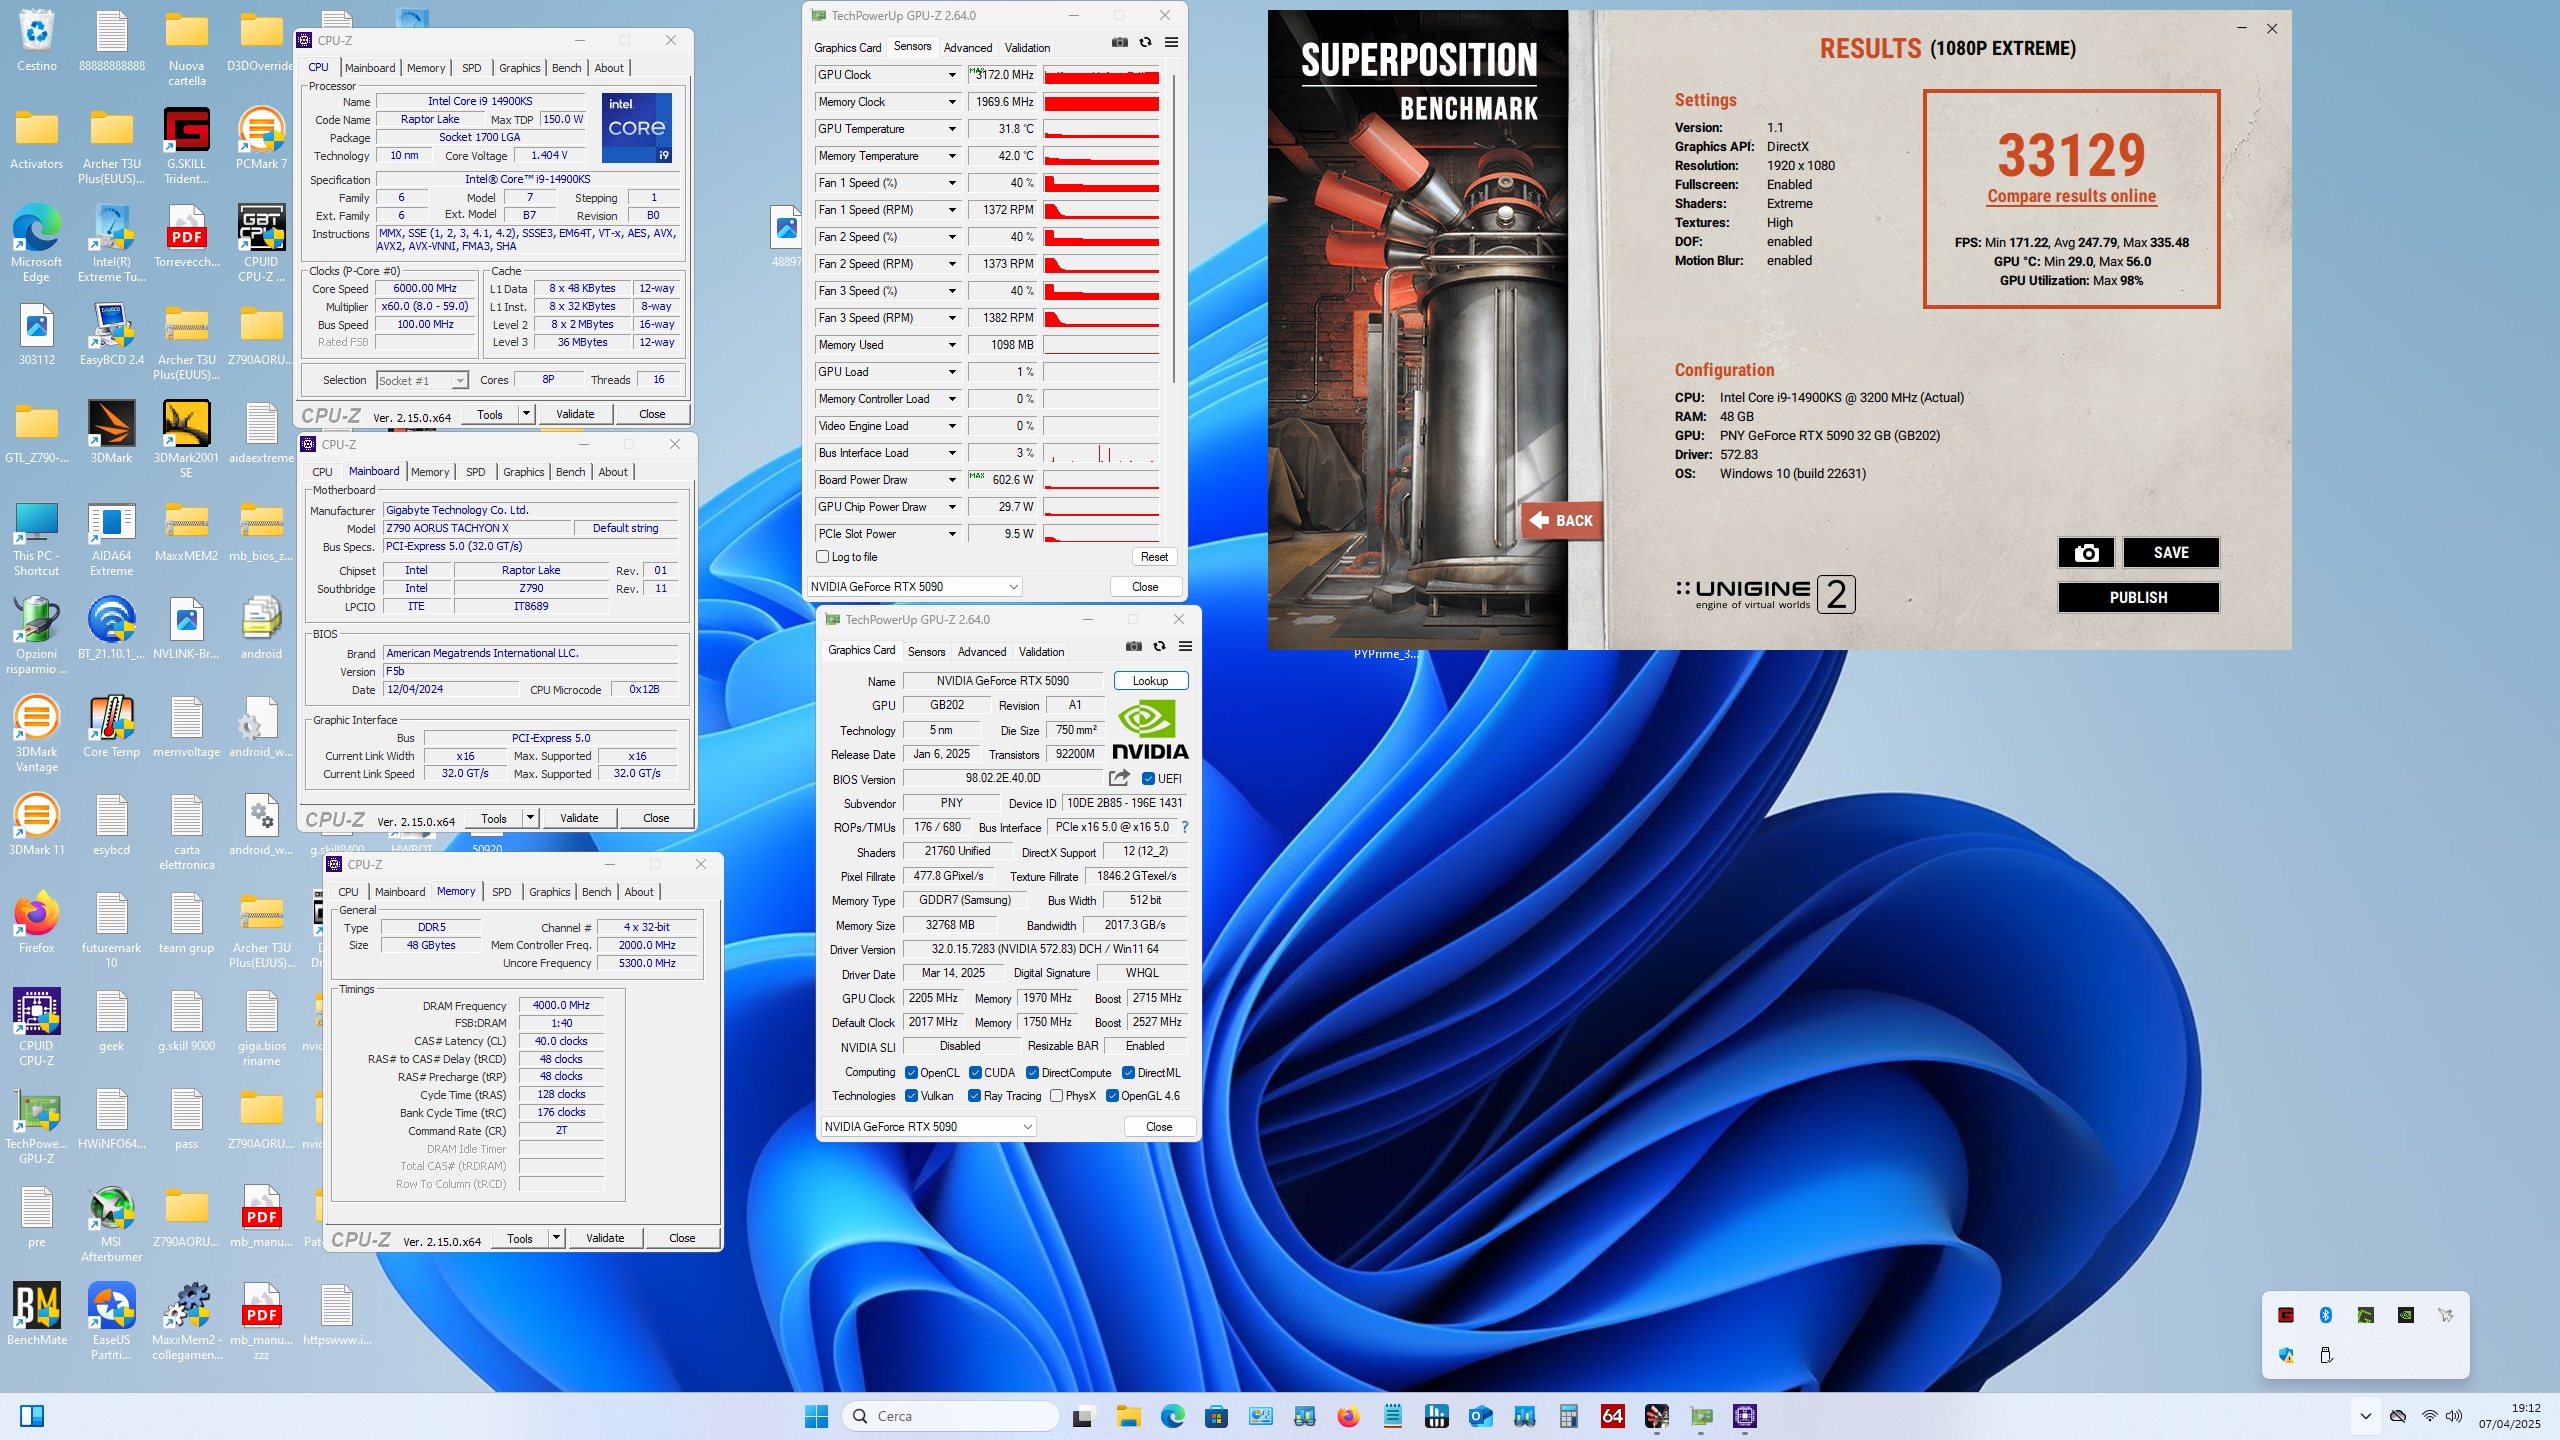
Task: Toggle the PhysX checkbox
Action: (1056, 1096)
